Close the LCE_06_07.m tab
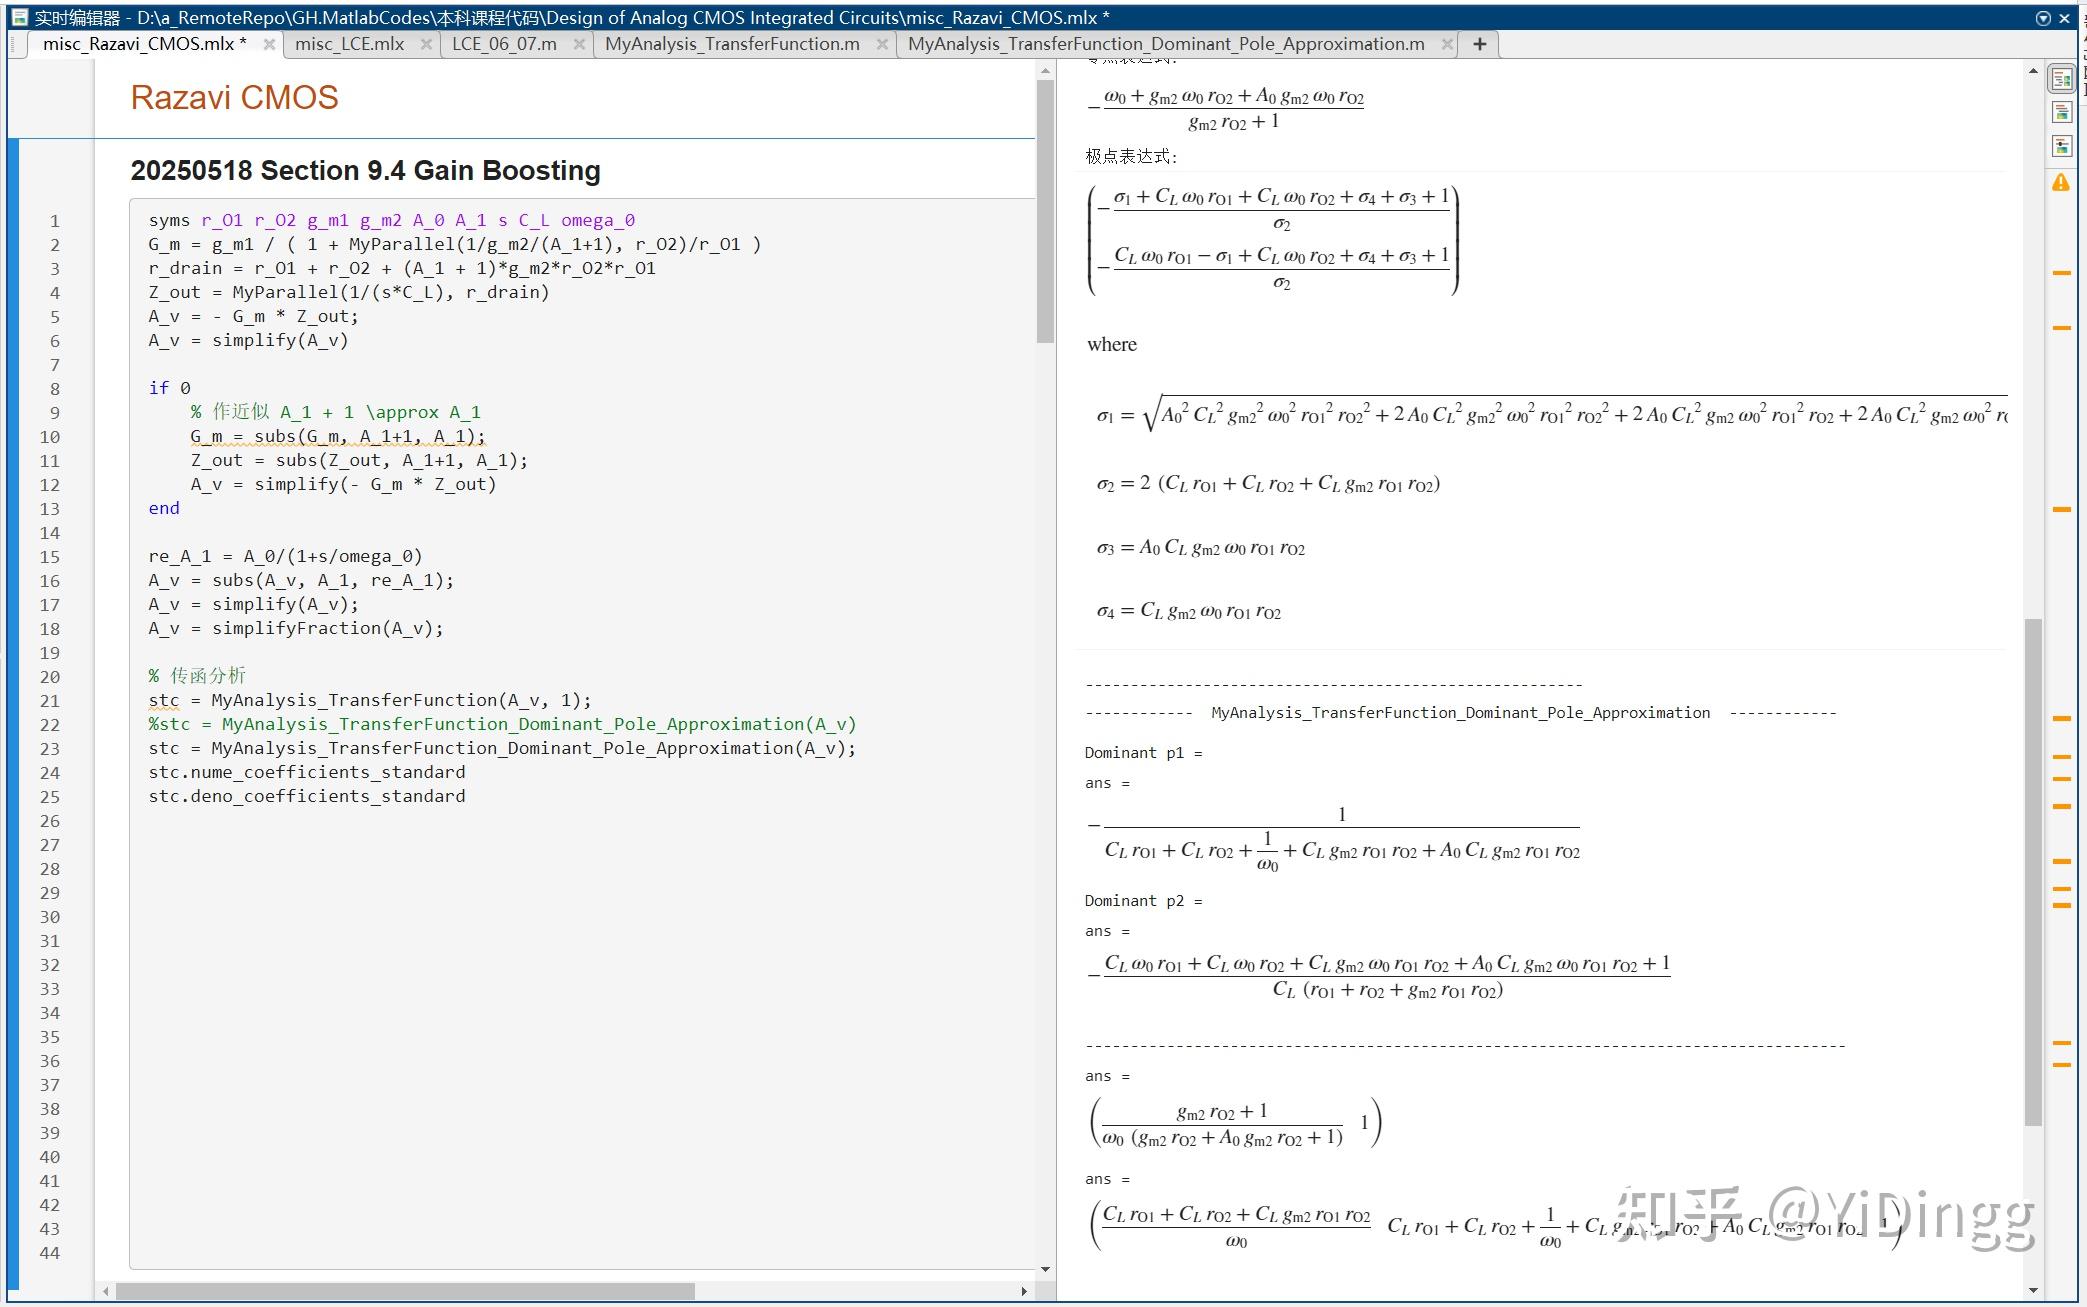The image size is (2087, 1307). [579, 44]
